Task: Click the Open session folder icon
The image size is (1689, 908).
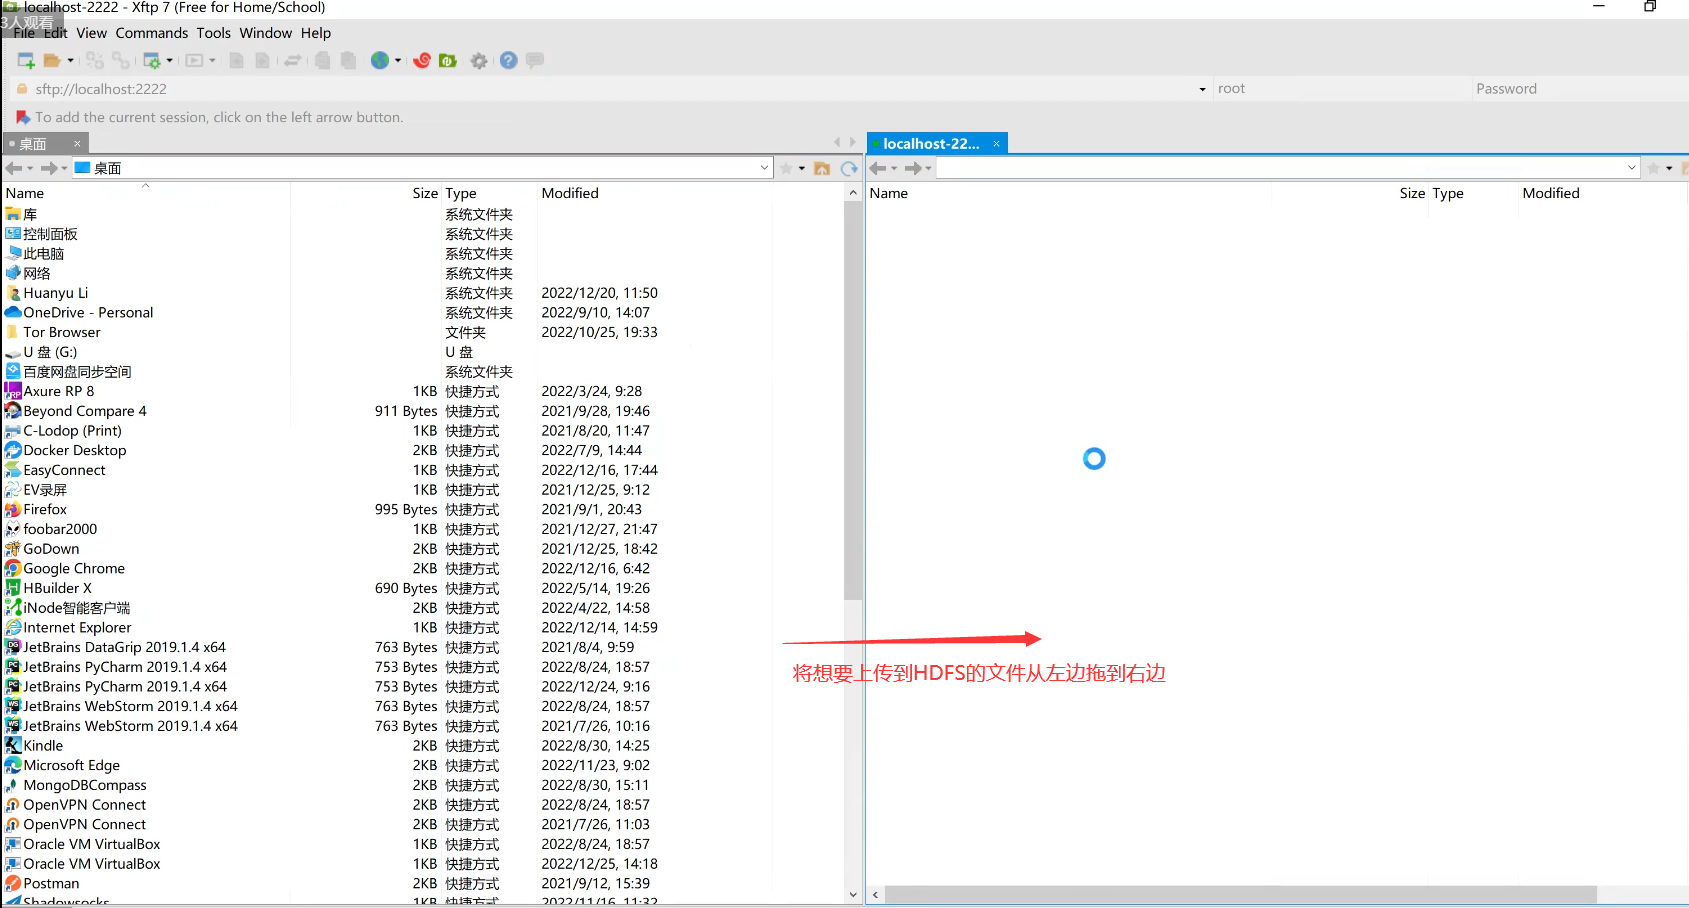Action: pos(52,61)
